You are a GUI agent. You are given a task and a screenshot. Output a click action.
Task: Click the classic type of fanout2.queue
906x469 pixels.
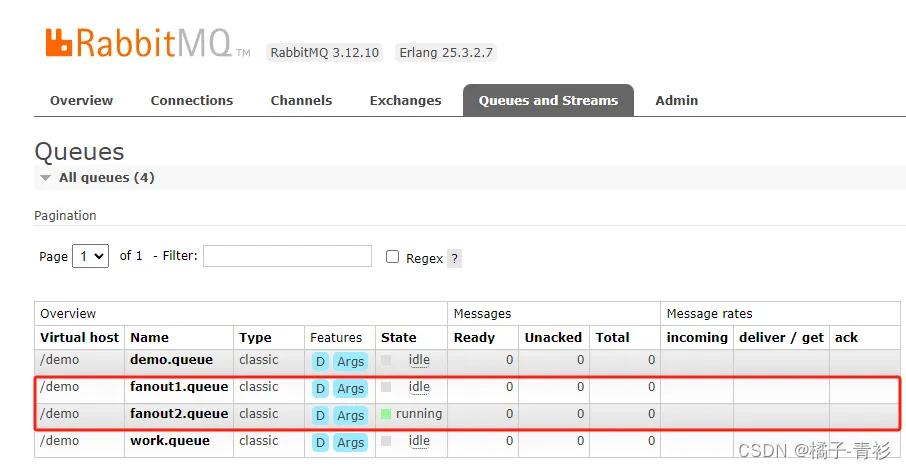pos(259,414)
